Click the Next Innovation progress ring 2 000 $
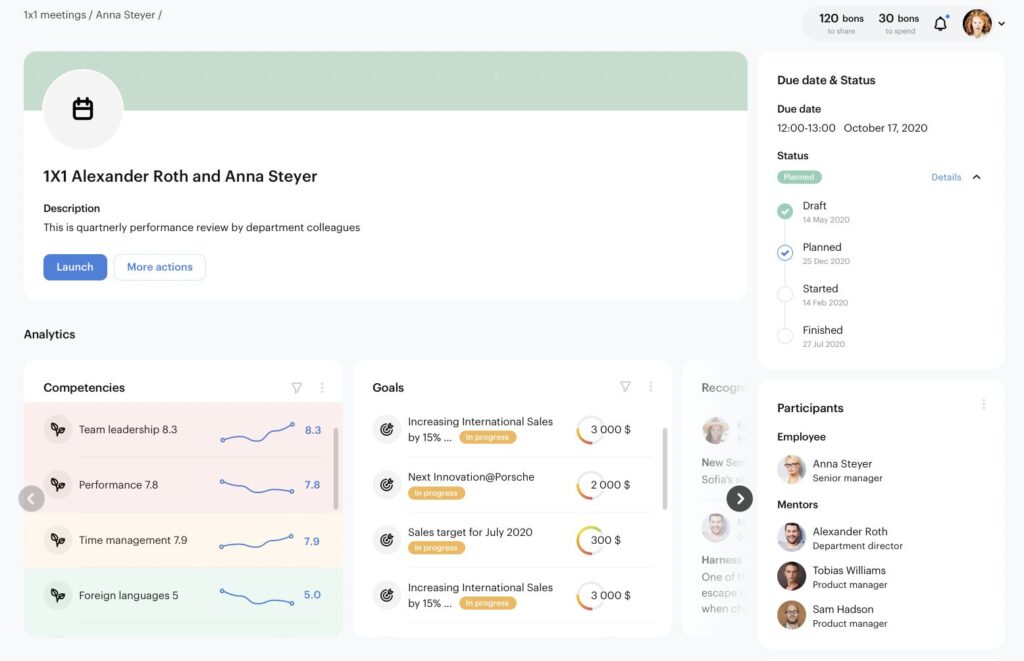Screen dimensions: 1024x661 click(590, 485)
